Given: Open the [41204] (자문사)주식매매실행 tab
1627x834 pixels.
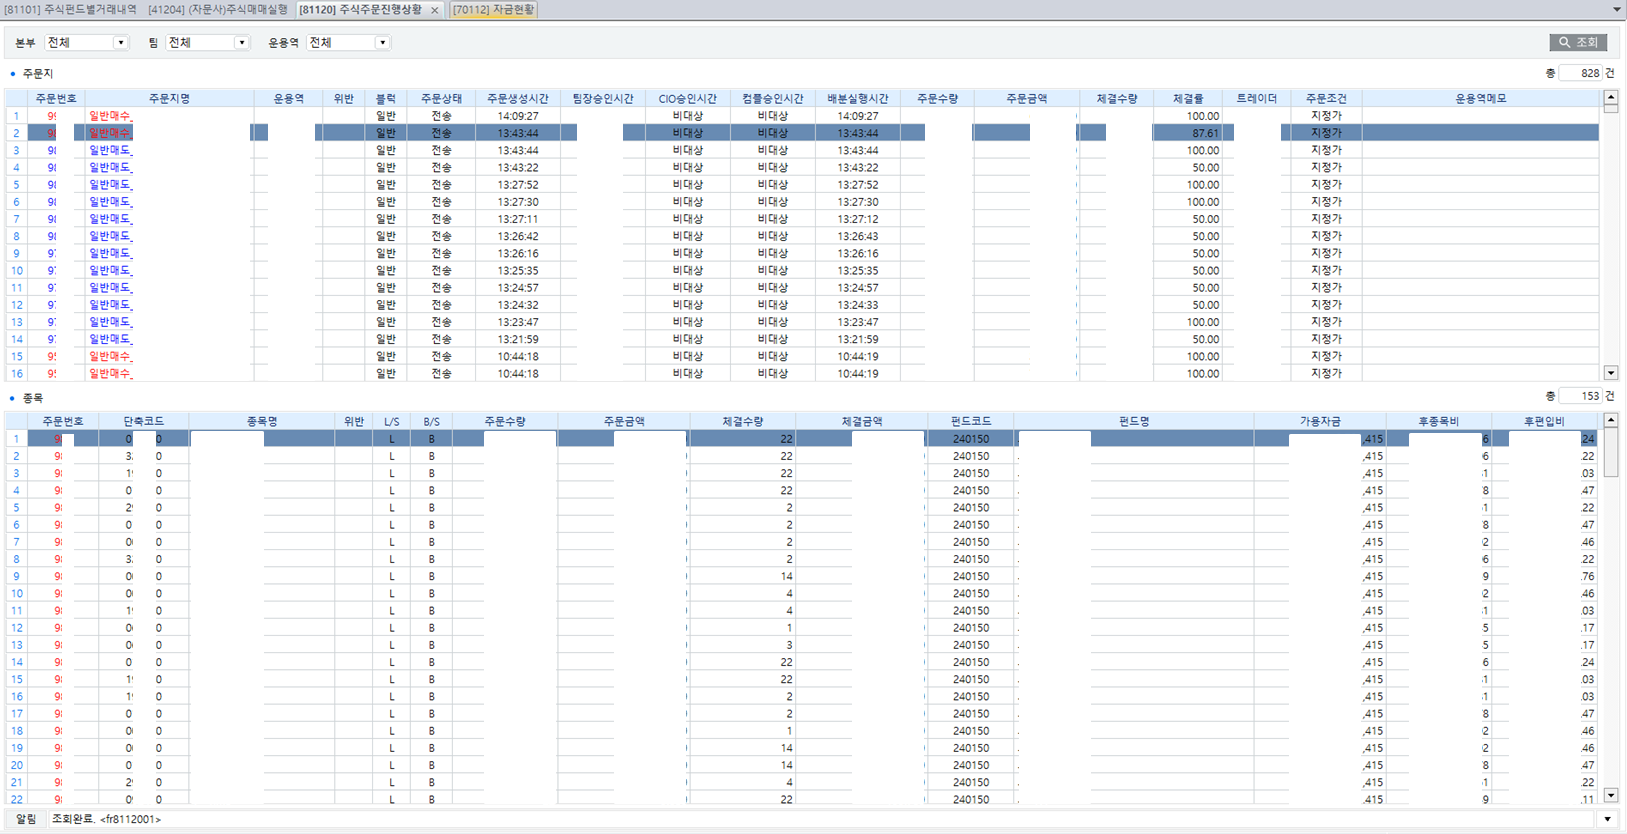Looking at the screenshot, I should point(217,10).
